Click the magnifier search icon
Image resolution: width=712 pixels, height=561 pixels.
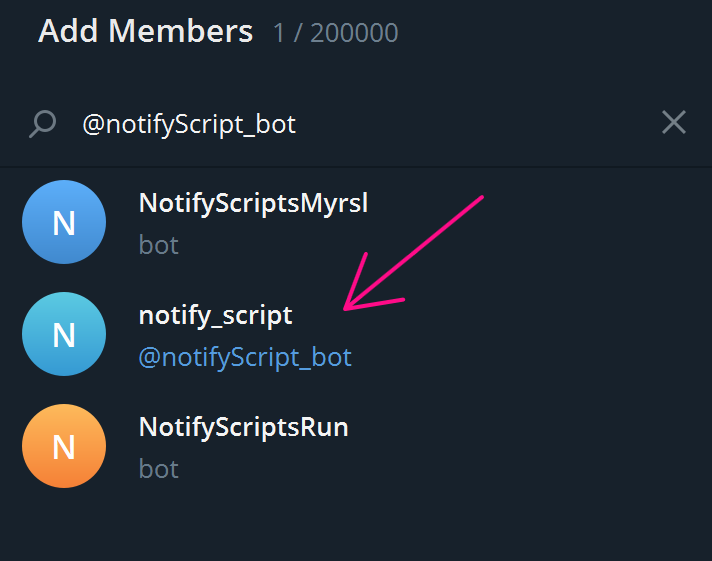point(42,124)
